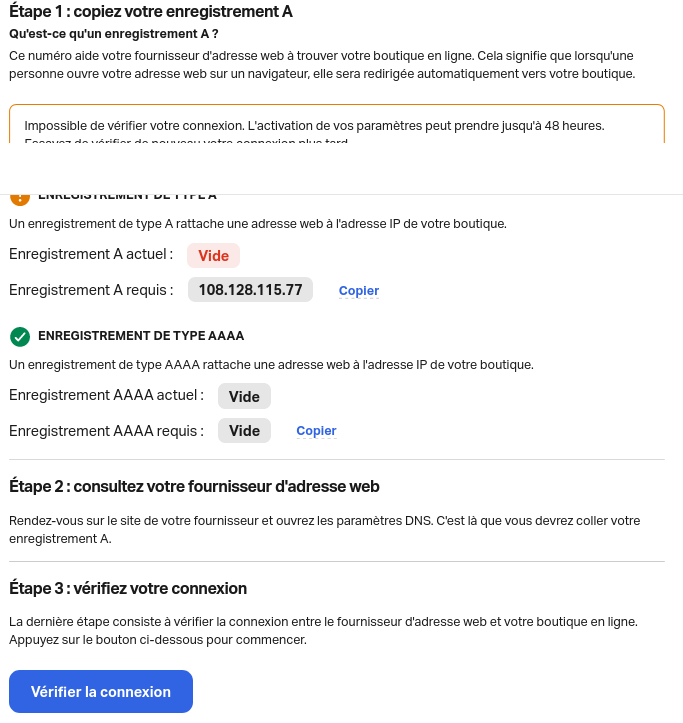Click the orange warning icon for type A record
The width and height of the screenshot is (683, 723).
coord(19,197)
